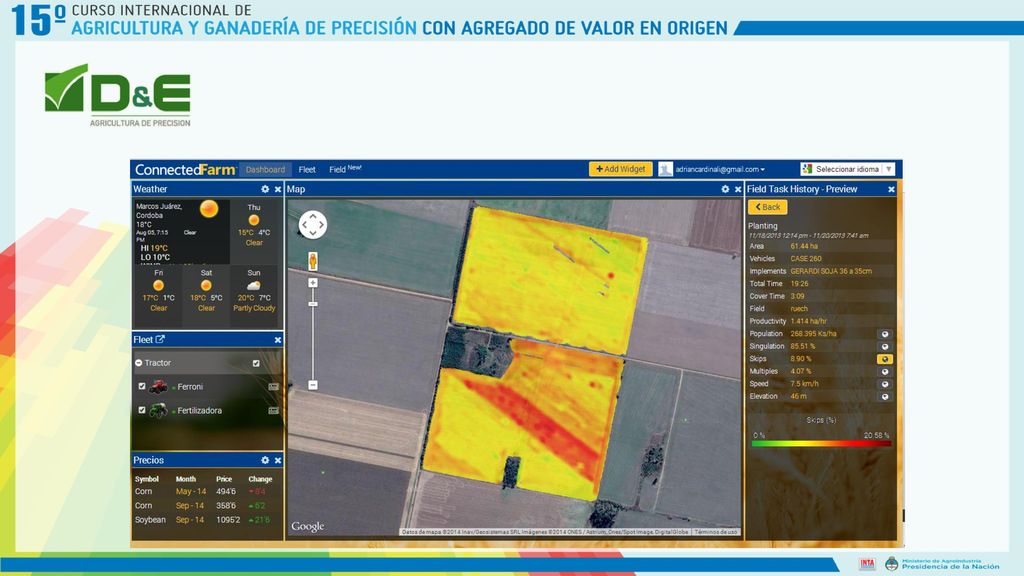The height and width of the screenshot is (576, 1024).
Task: Zoom in on the map
Action: pos(313,283)
